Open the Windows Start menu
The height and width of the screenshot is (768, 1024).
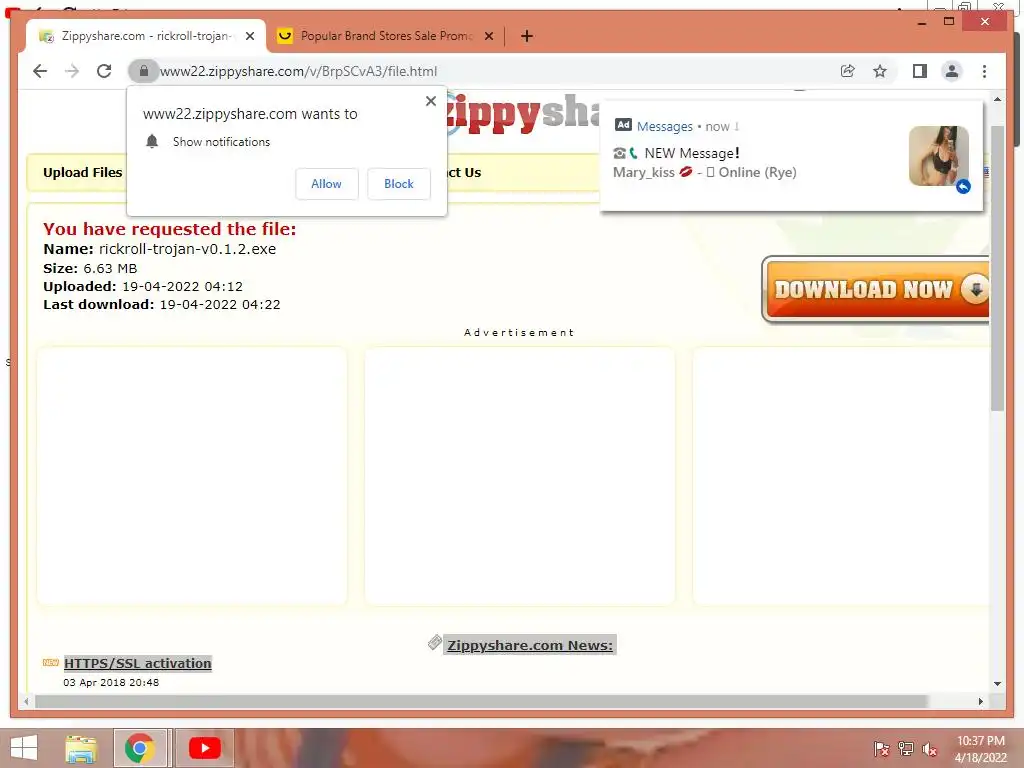point(24,748)
